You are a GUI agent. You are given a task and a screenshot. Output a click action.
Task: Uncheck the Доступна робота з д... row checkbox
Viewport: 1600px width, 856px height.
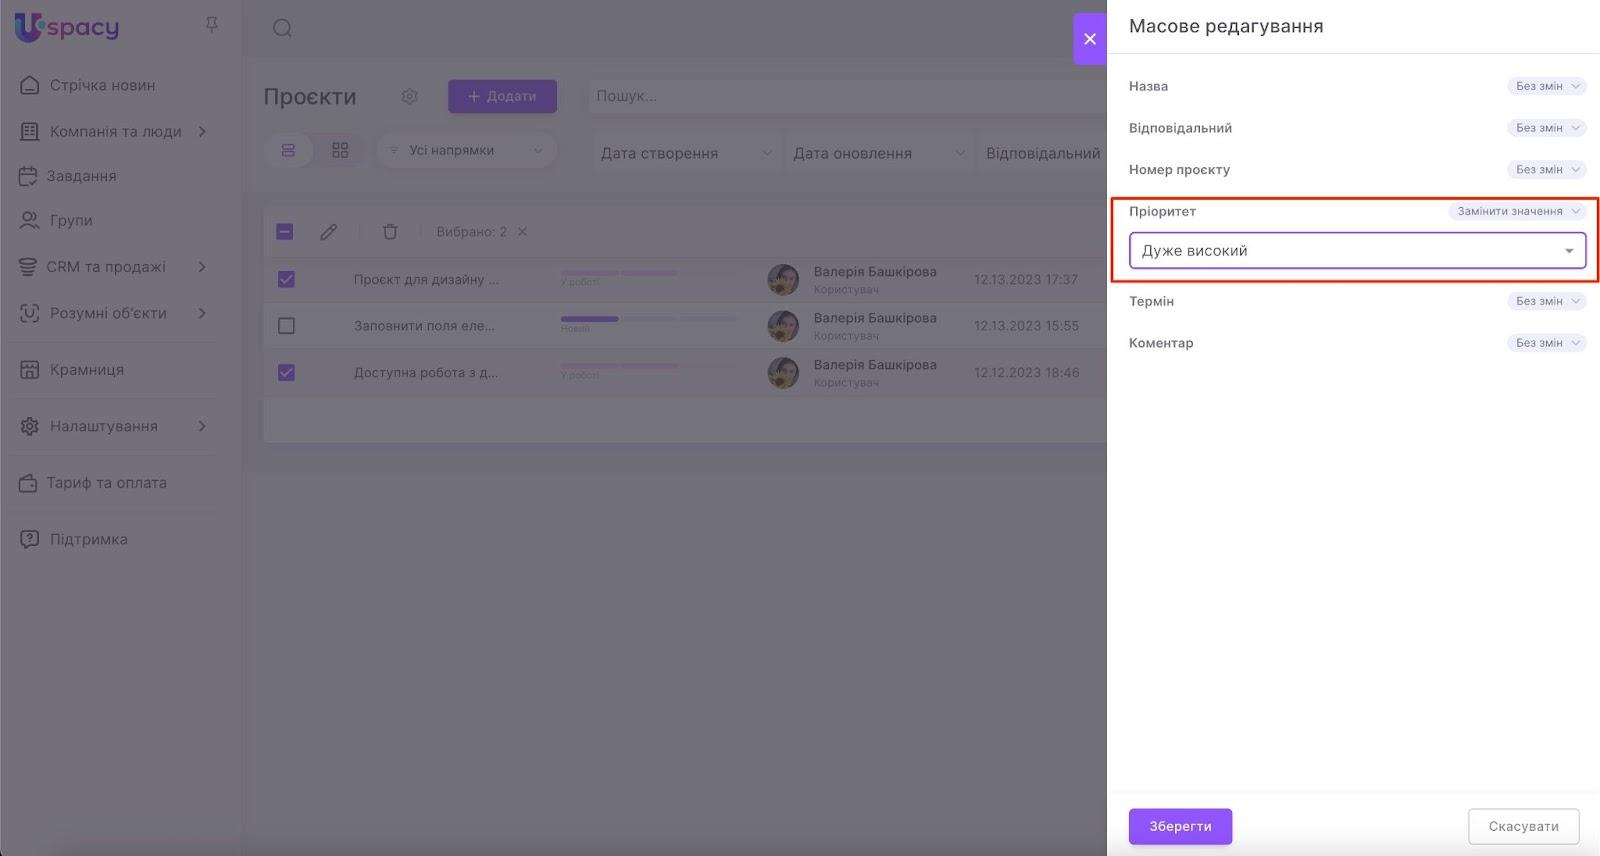point(286,372)
